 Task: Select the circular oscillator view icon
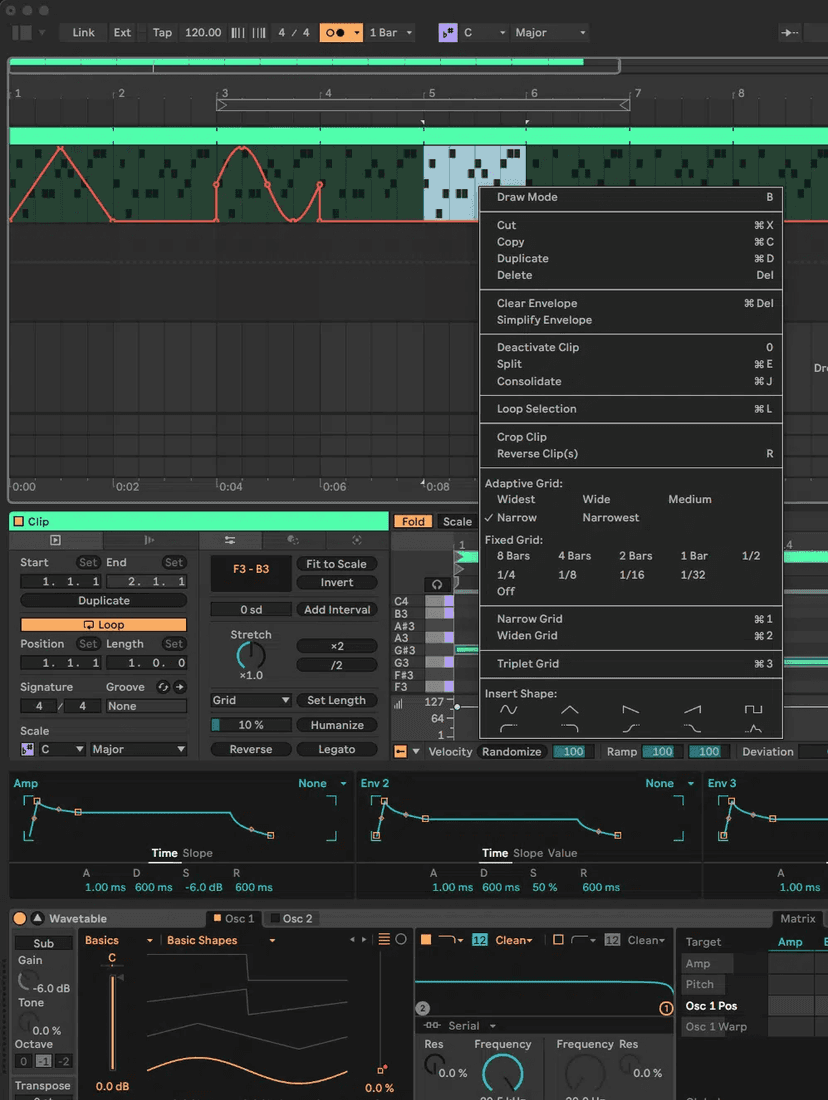(x=401, y=939)
